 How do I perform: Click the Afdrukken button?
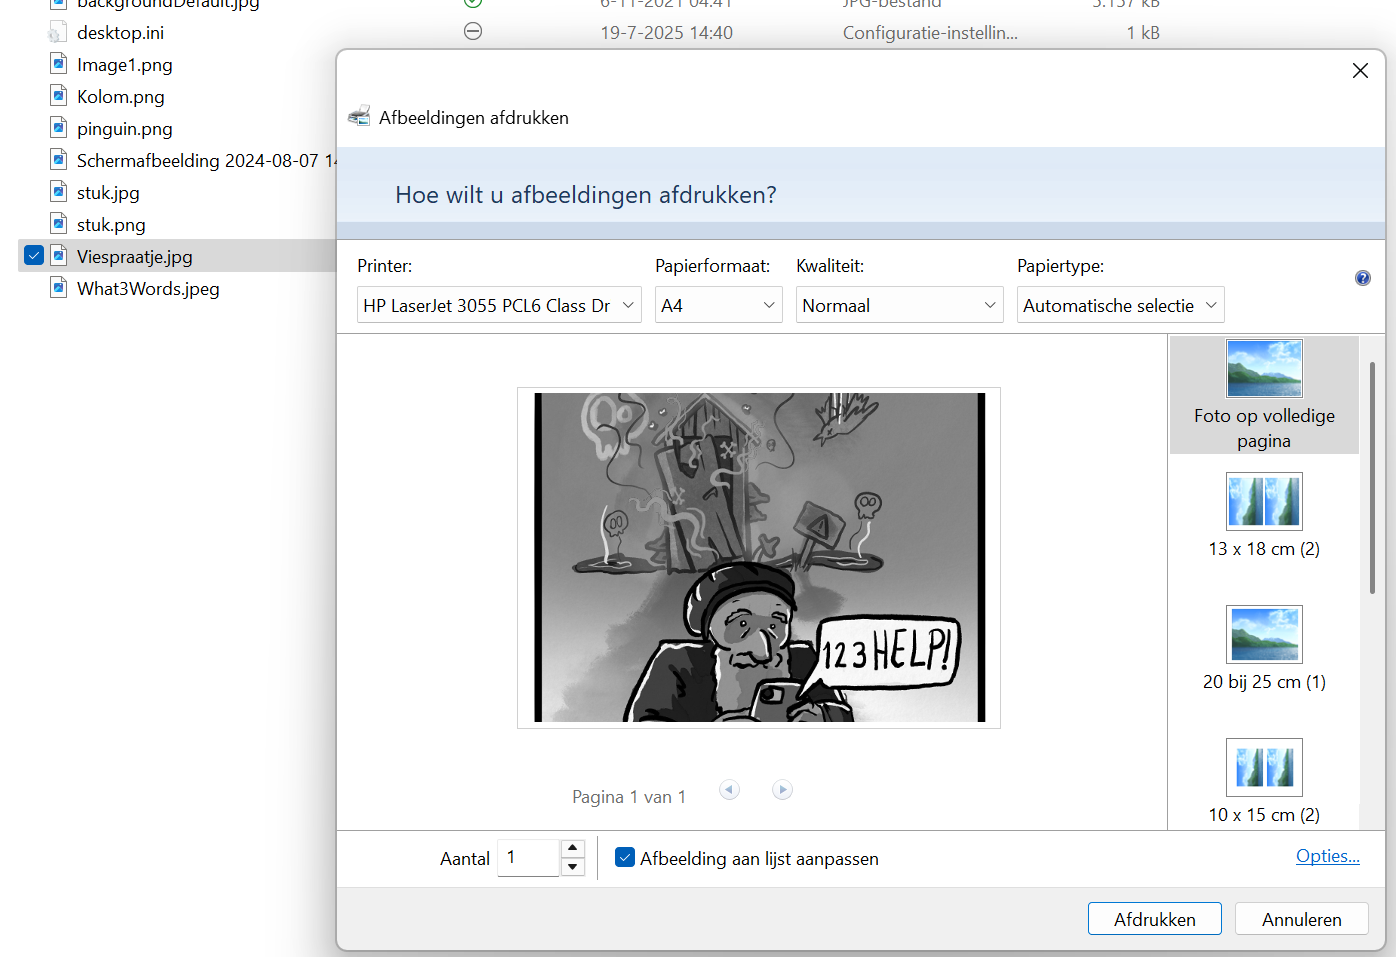(x=1154, y=918)
